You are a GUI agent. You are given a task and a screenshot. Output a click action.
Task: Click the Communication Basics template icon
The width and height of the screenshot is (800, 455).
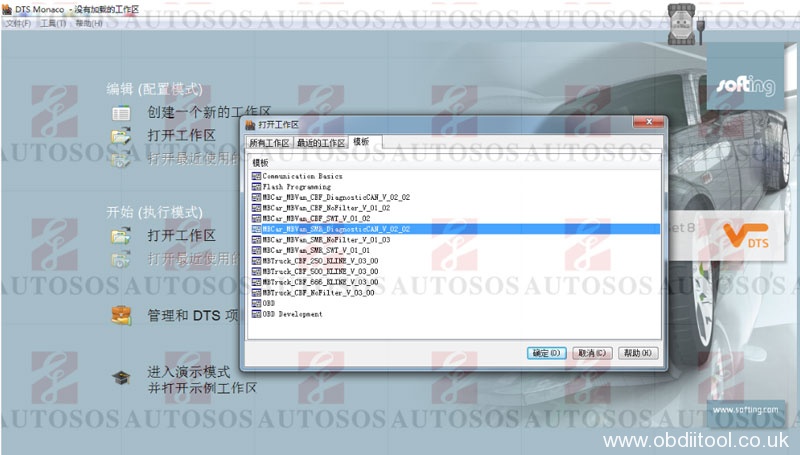[x=256, y=176]
